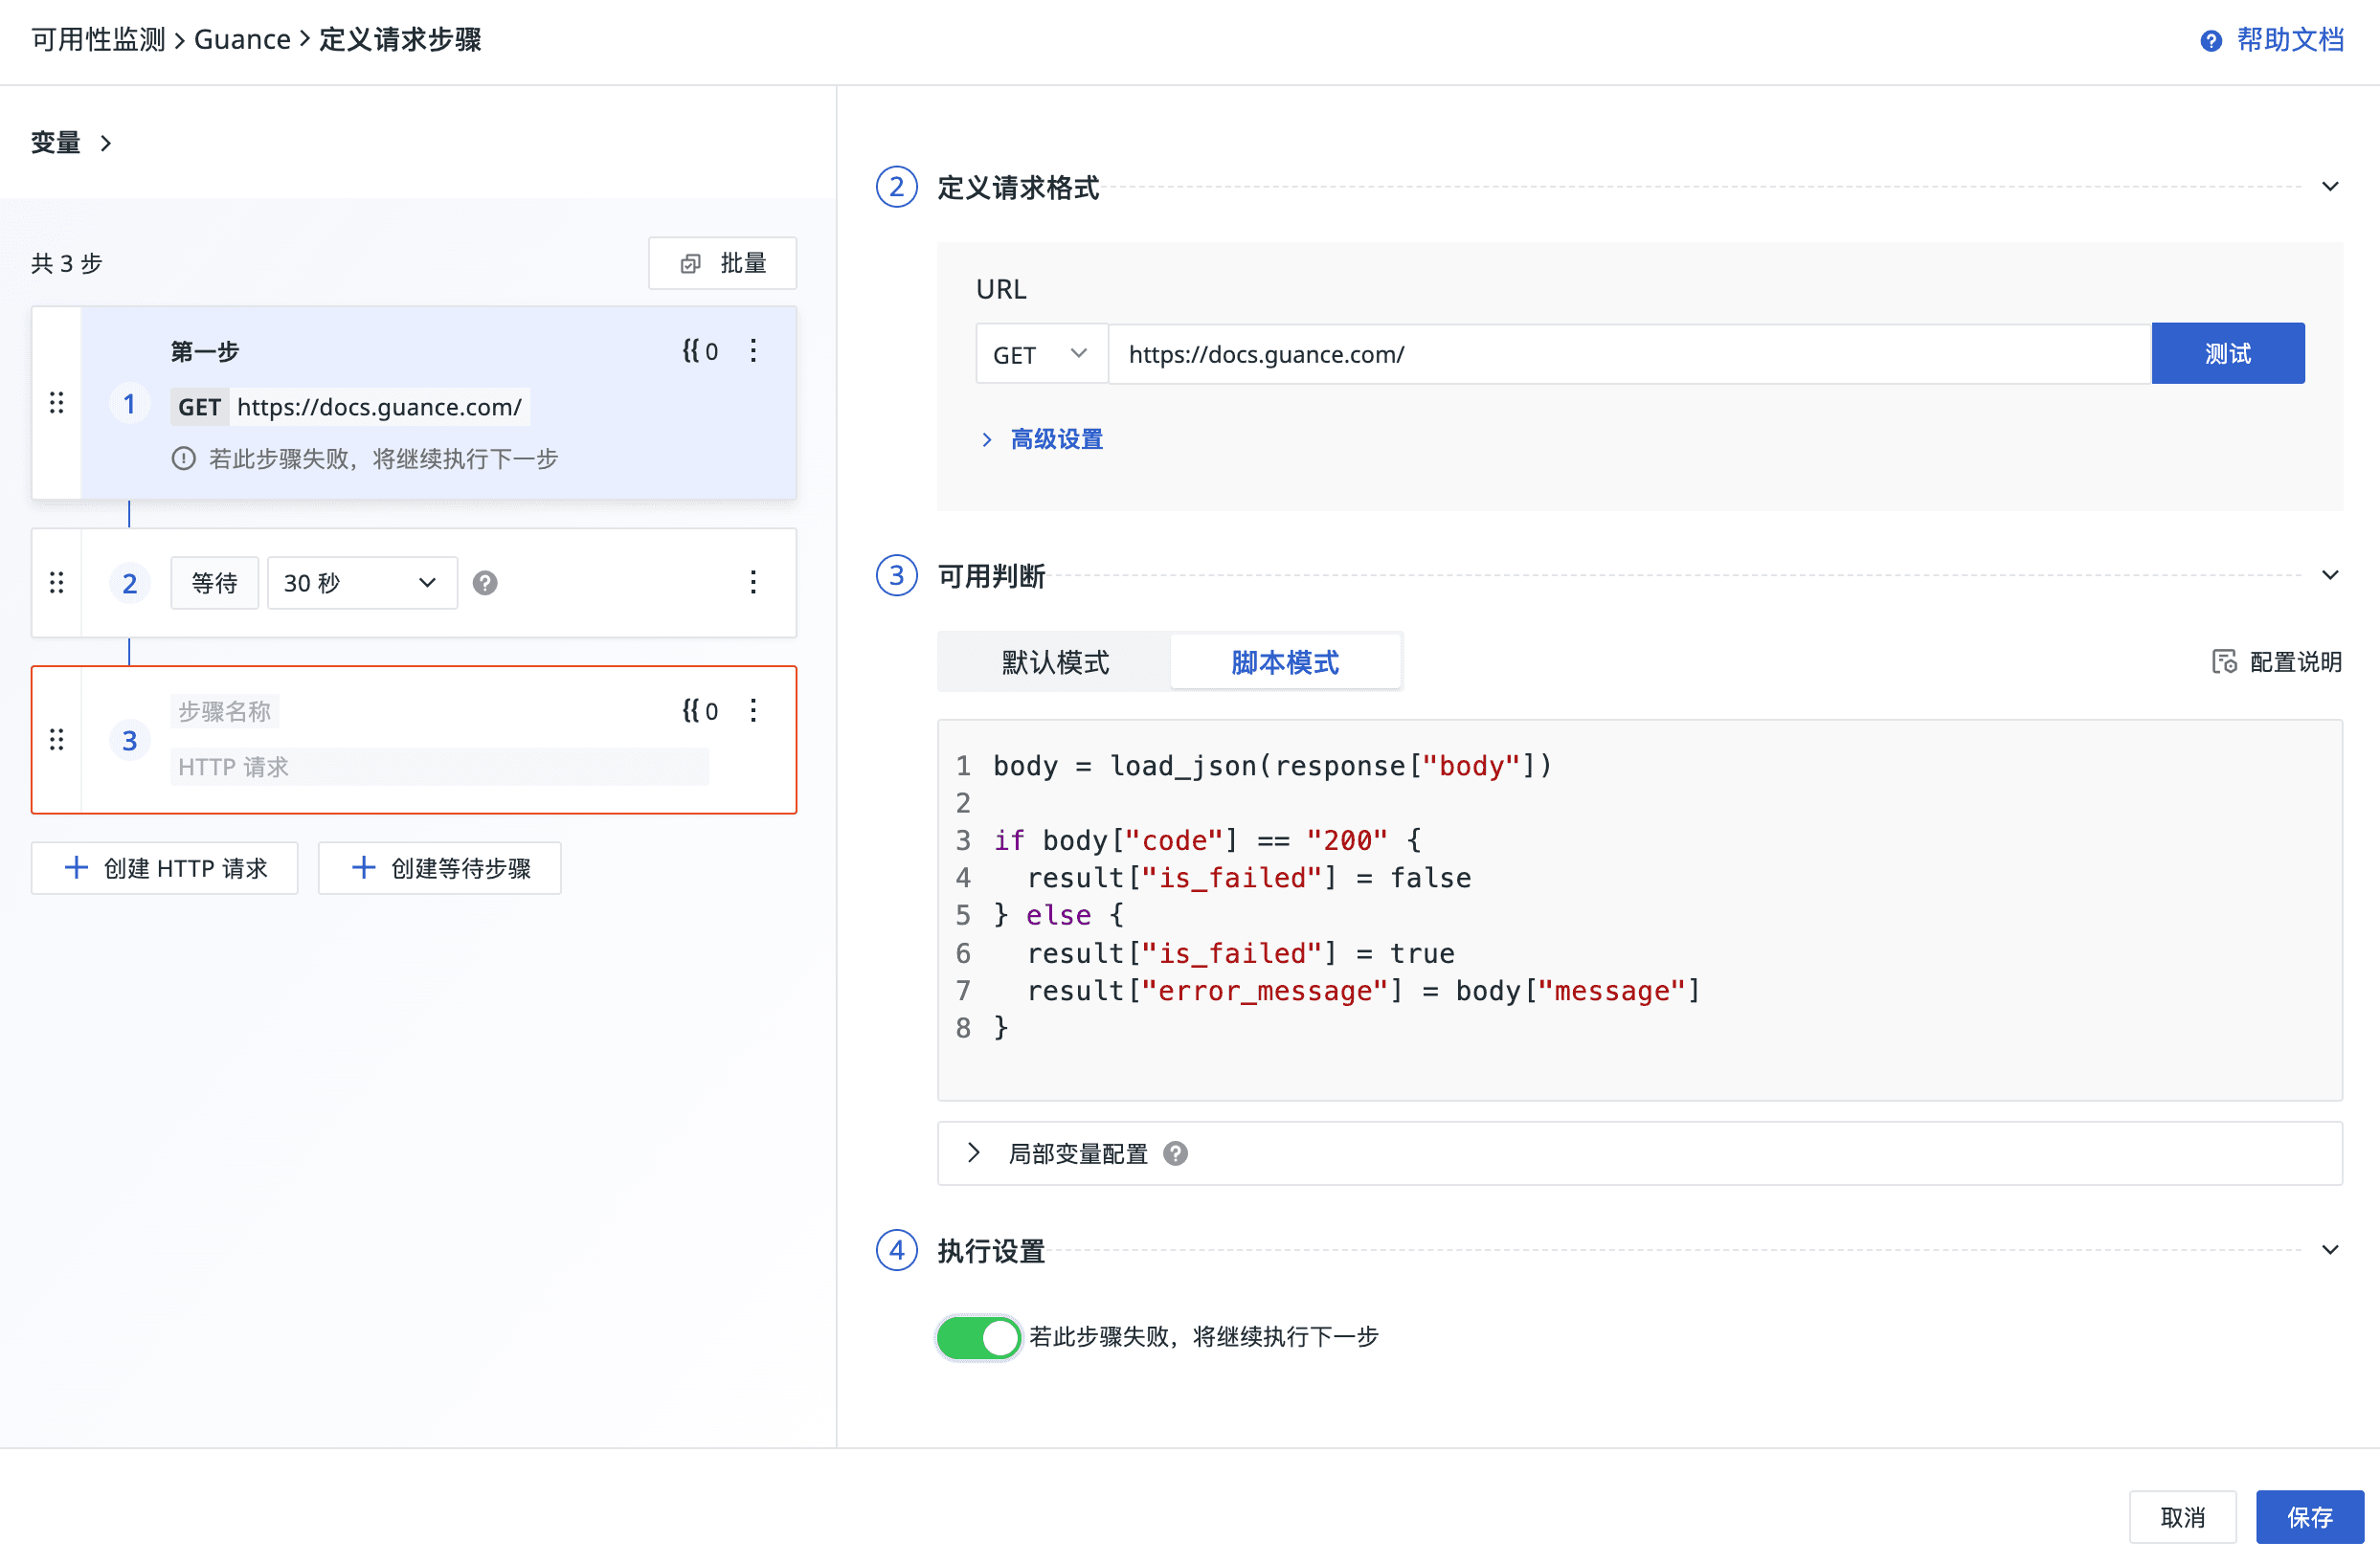This screenshot has width=2380, height=1564.
Task: Switch to the 默认模式 tab
Action: point(1055,661)
